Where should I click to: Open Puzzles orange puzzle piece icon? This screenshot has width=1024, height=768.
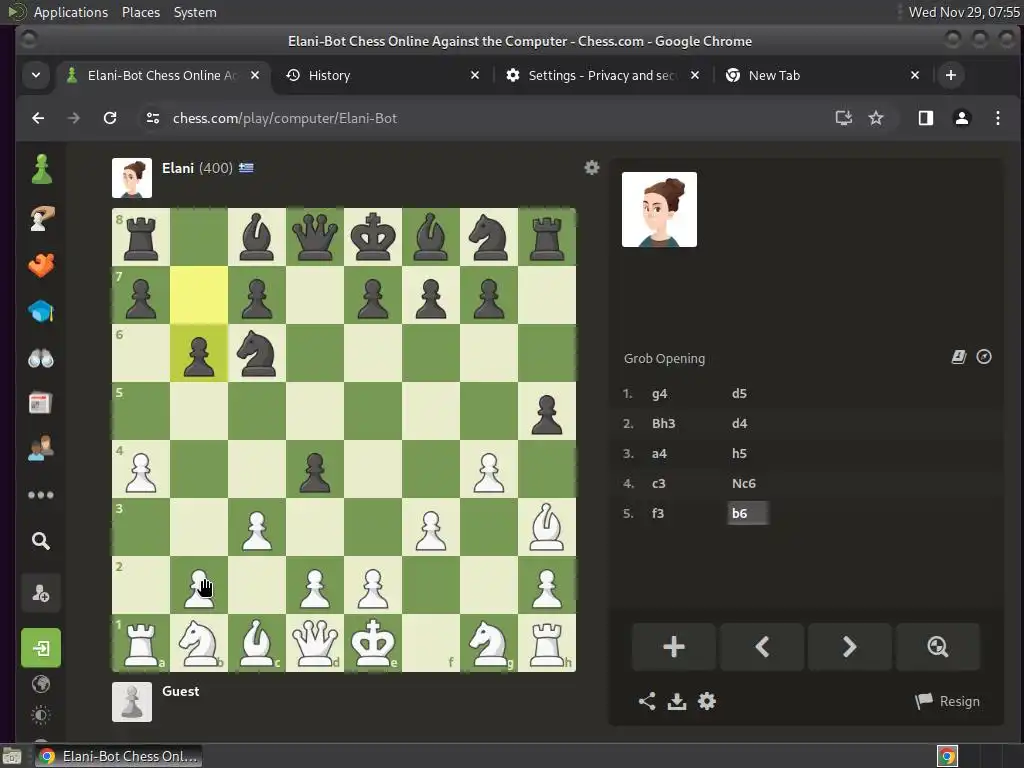pos(41,265)
